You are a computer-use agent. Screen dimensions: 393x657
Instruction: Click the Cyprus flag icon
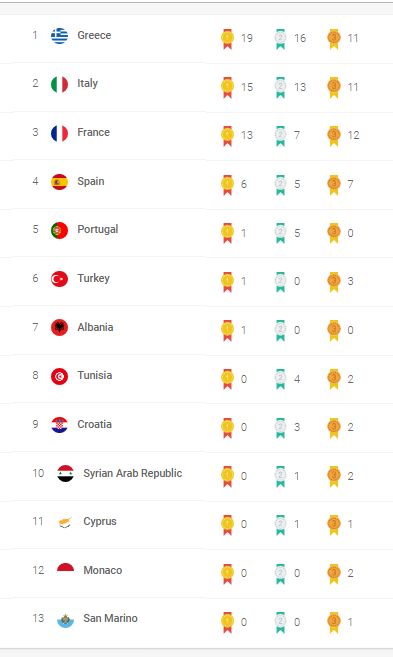(65, 522)
